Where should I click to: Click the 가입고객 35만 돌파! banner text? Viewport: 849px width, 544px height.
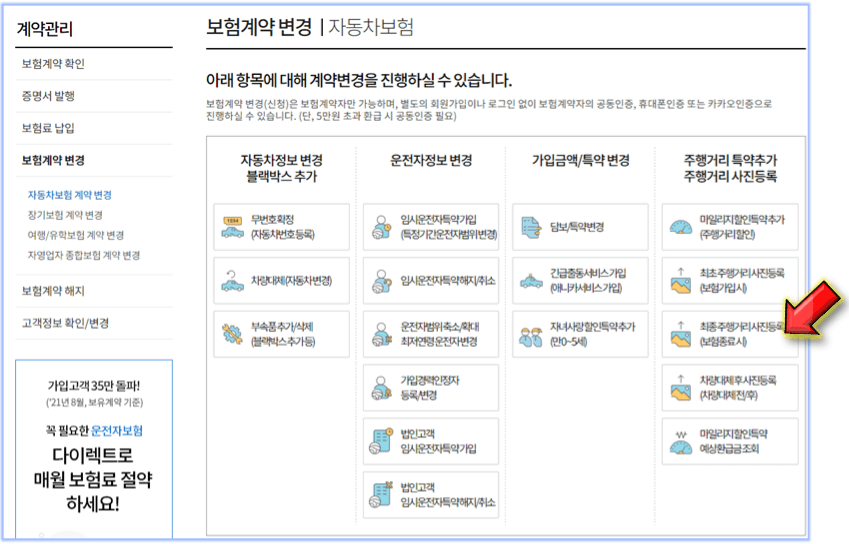[x=94, y=386]
